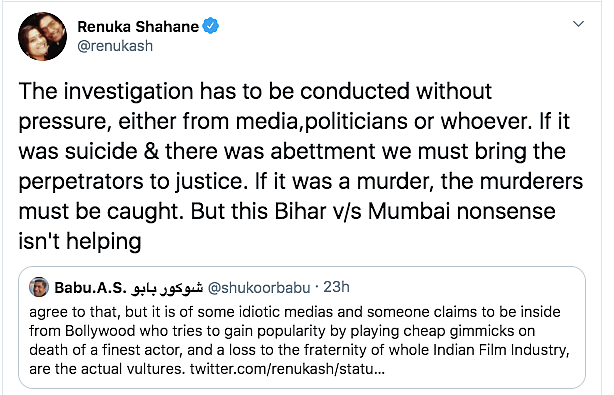Screen dimensions: 614x395
Task: Open the tweet options chevron menu
Action: (578, 24)
